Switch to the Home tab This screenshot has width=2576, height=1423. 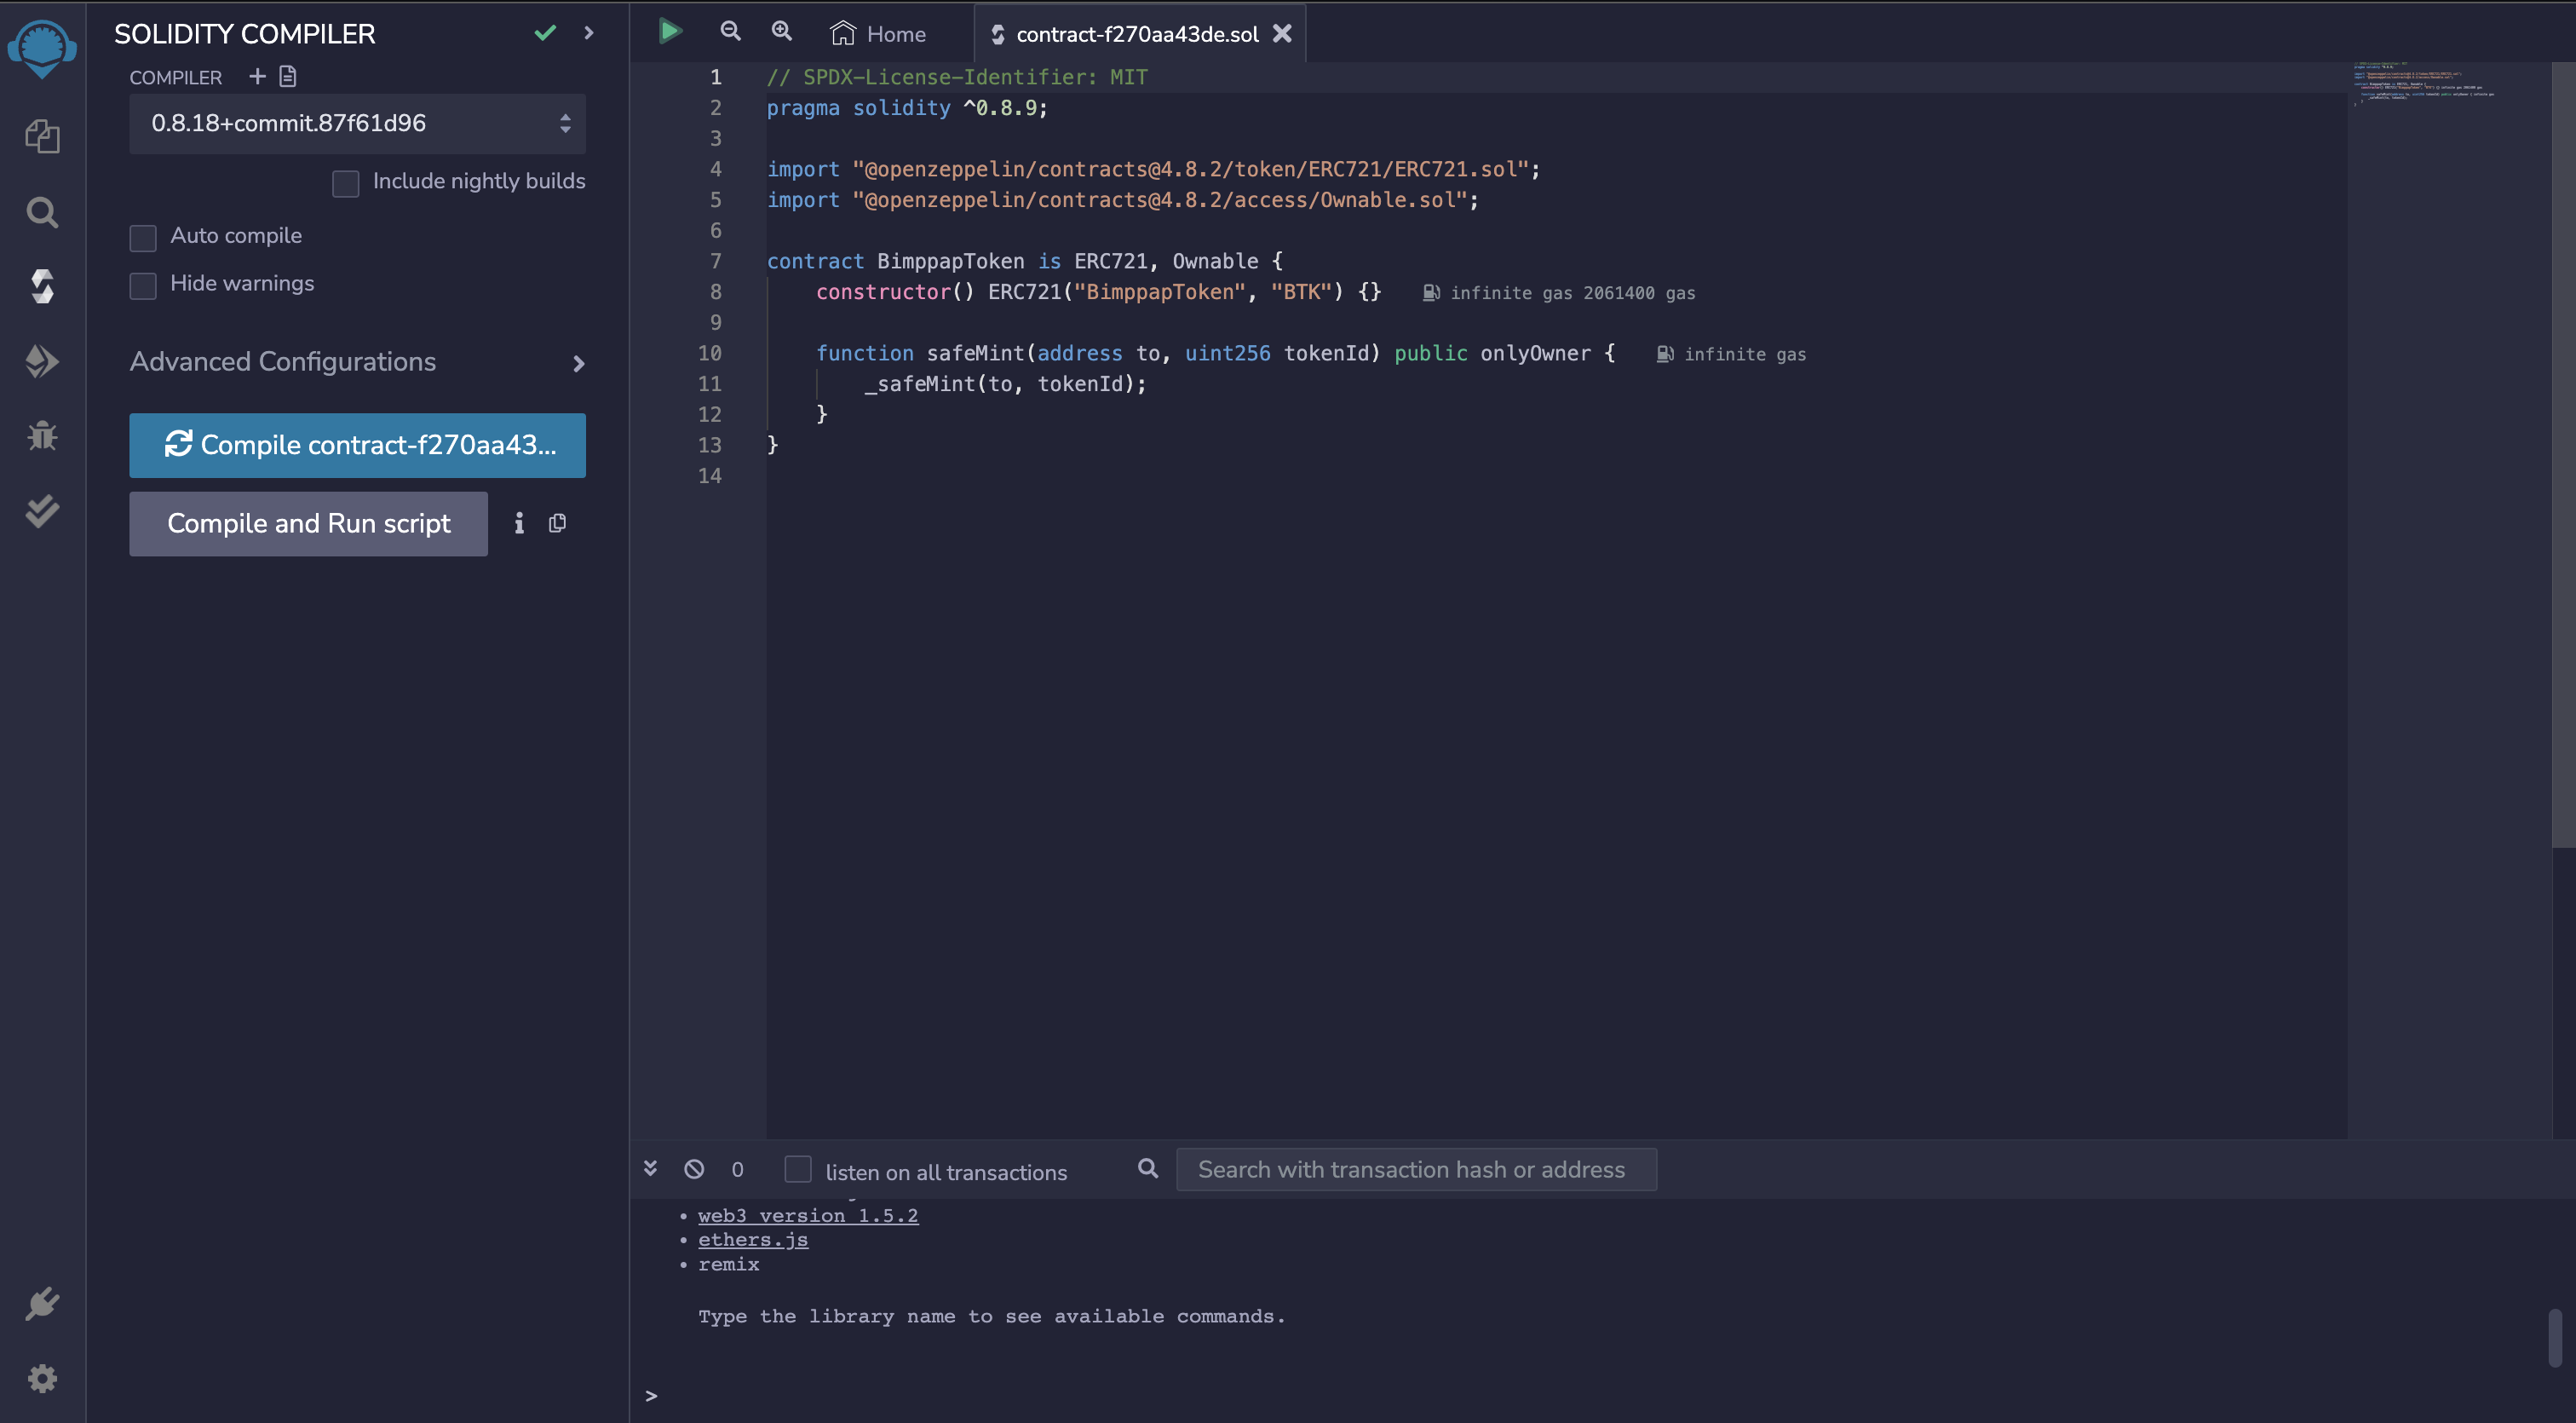(x=879, y=34)
